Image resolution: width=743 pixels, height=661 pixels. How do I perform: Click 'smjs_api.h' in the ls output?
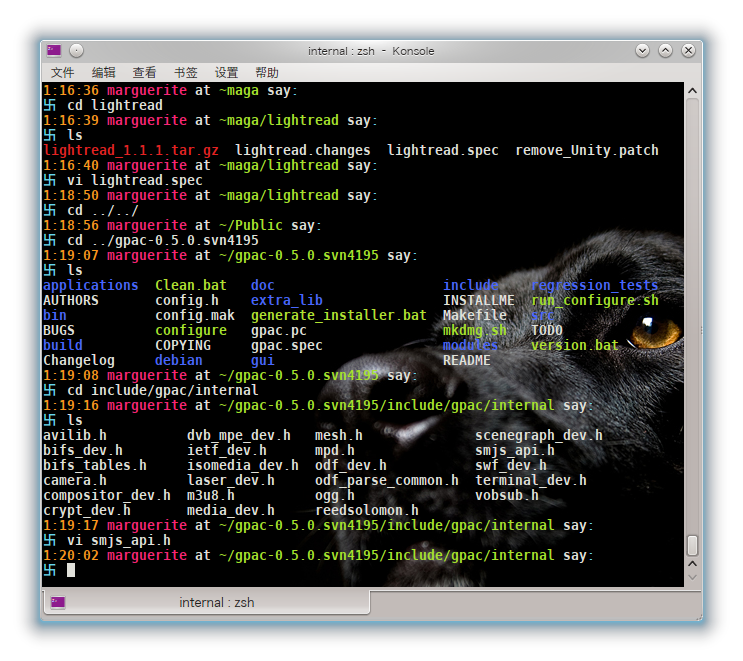pos(515,450)
